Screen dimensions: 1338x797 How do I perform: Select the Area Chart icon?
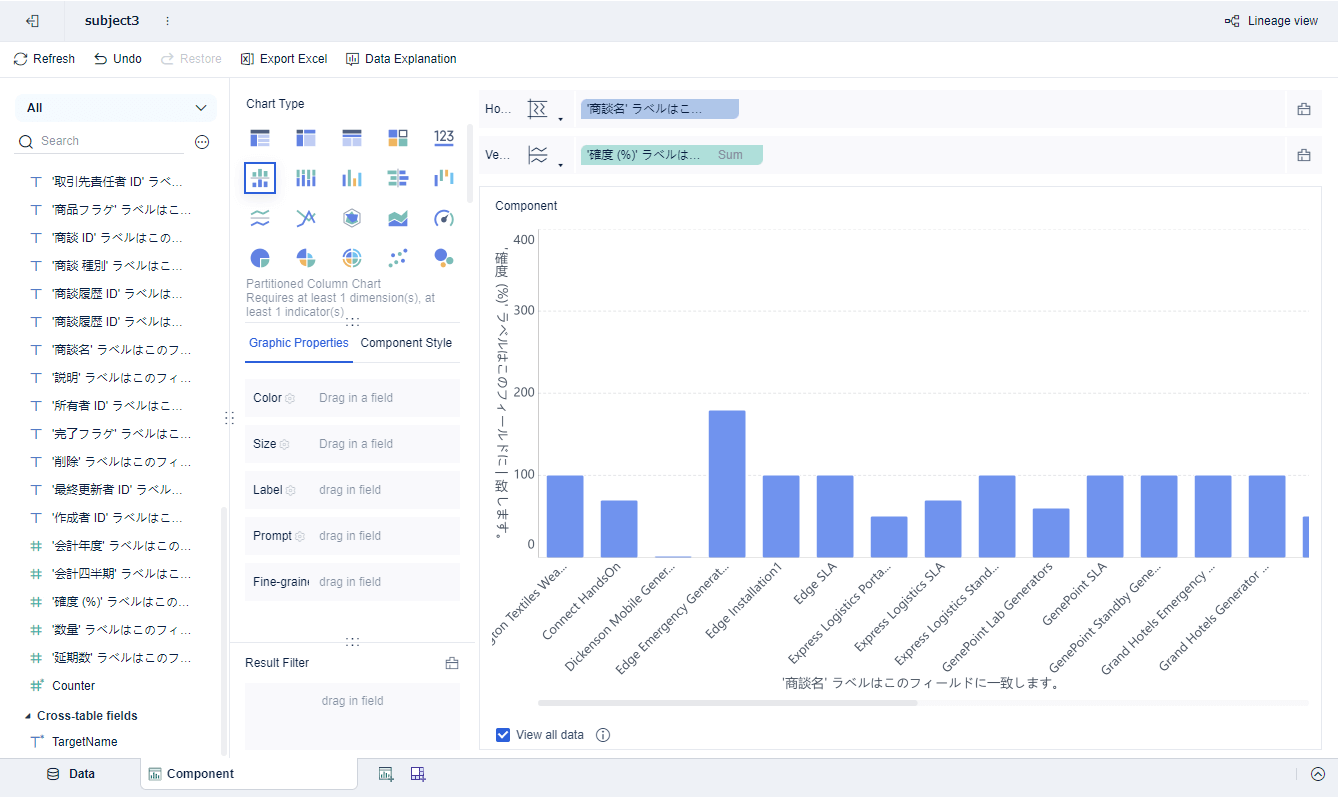(398, 218)
